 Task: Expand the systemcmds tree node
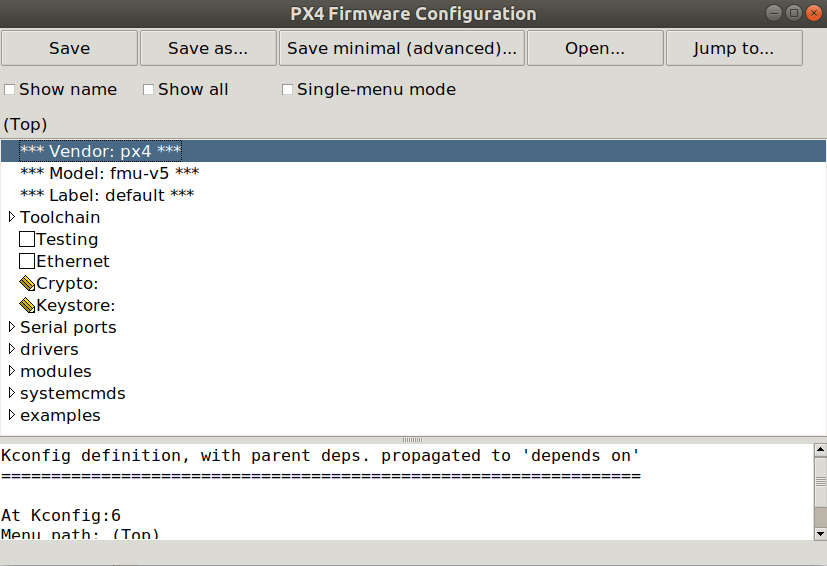12,393
